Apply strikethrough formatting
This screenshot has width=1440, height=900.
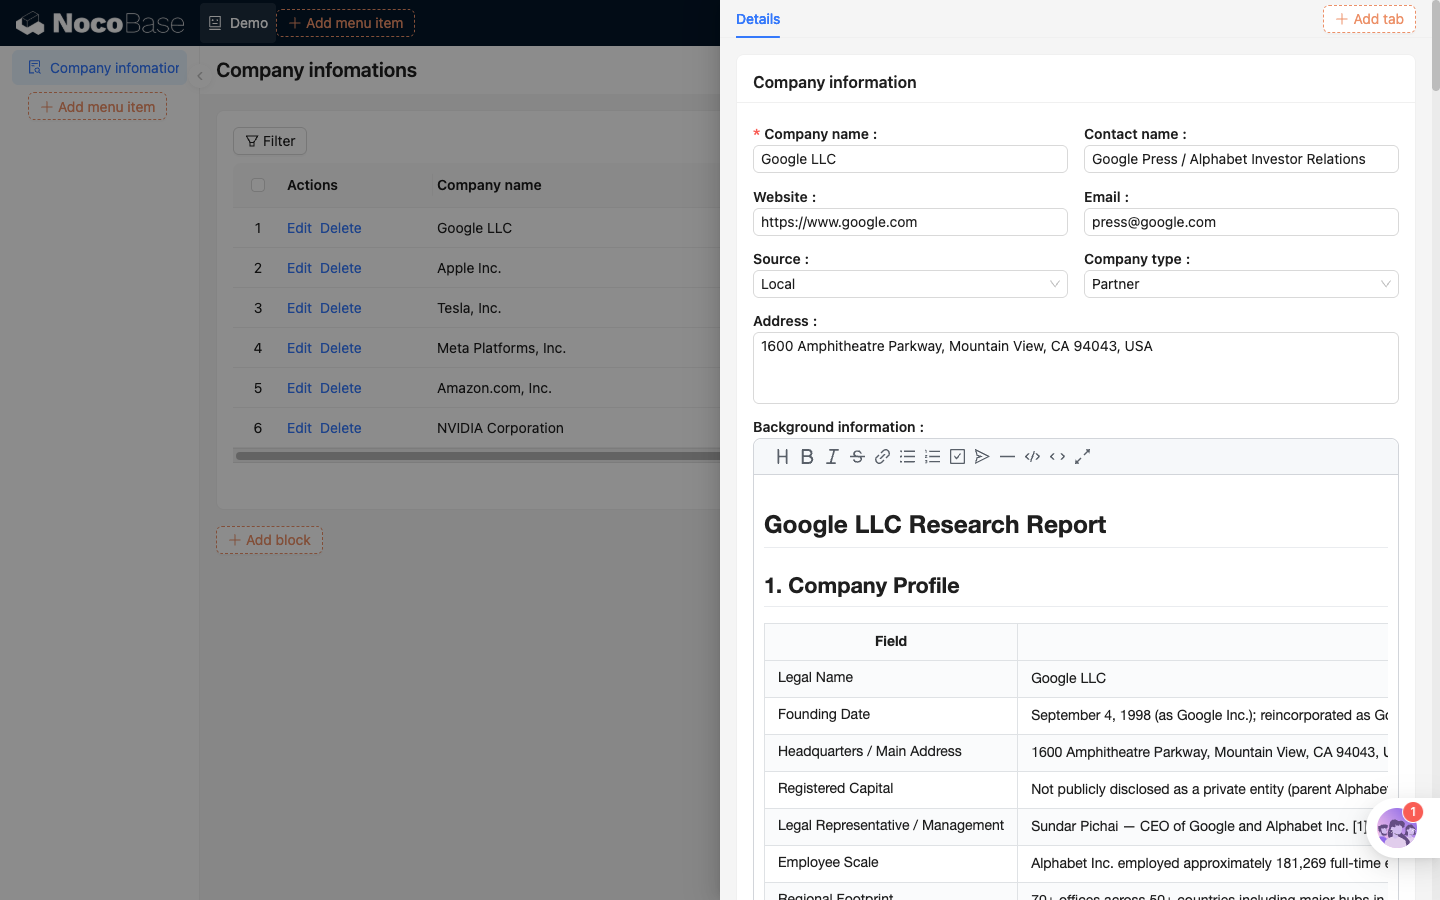[857, 457]
